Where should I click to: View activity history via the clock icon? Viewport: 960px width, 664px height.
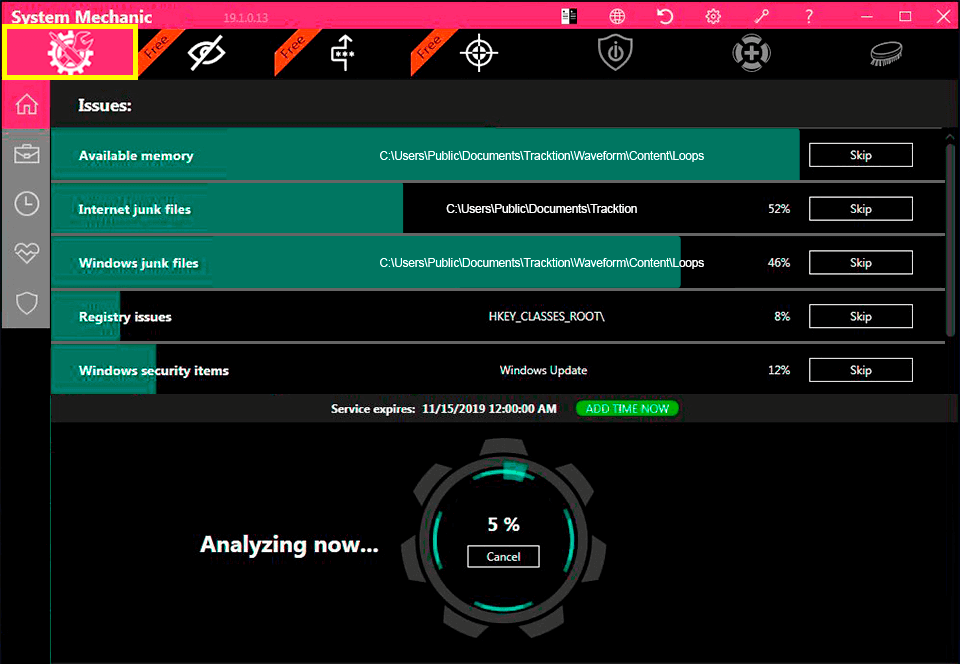pos(26,203)
